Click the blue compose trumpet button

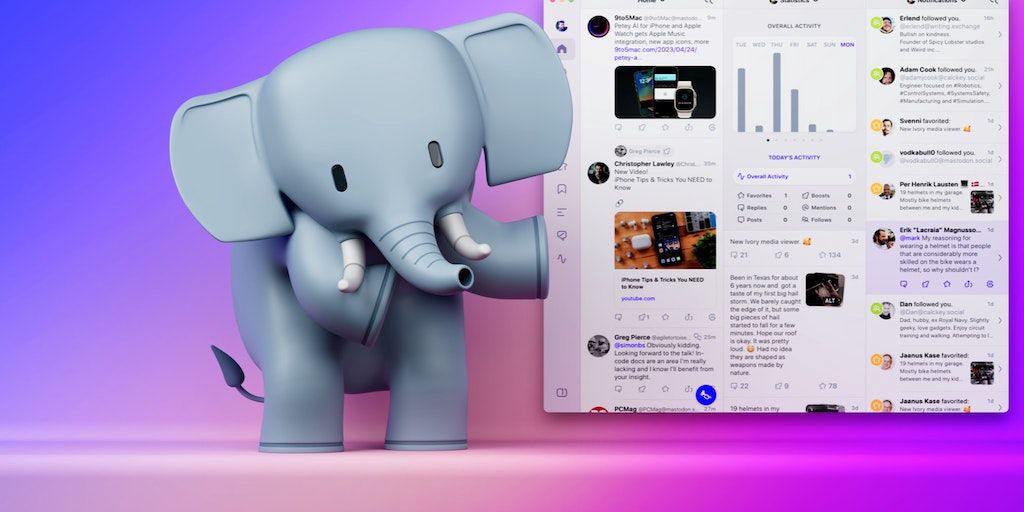pos(705,394)
